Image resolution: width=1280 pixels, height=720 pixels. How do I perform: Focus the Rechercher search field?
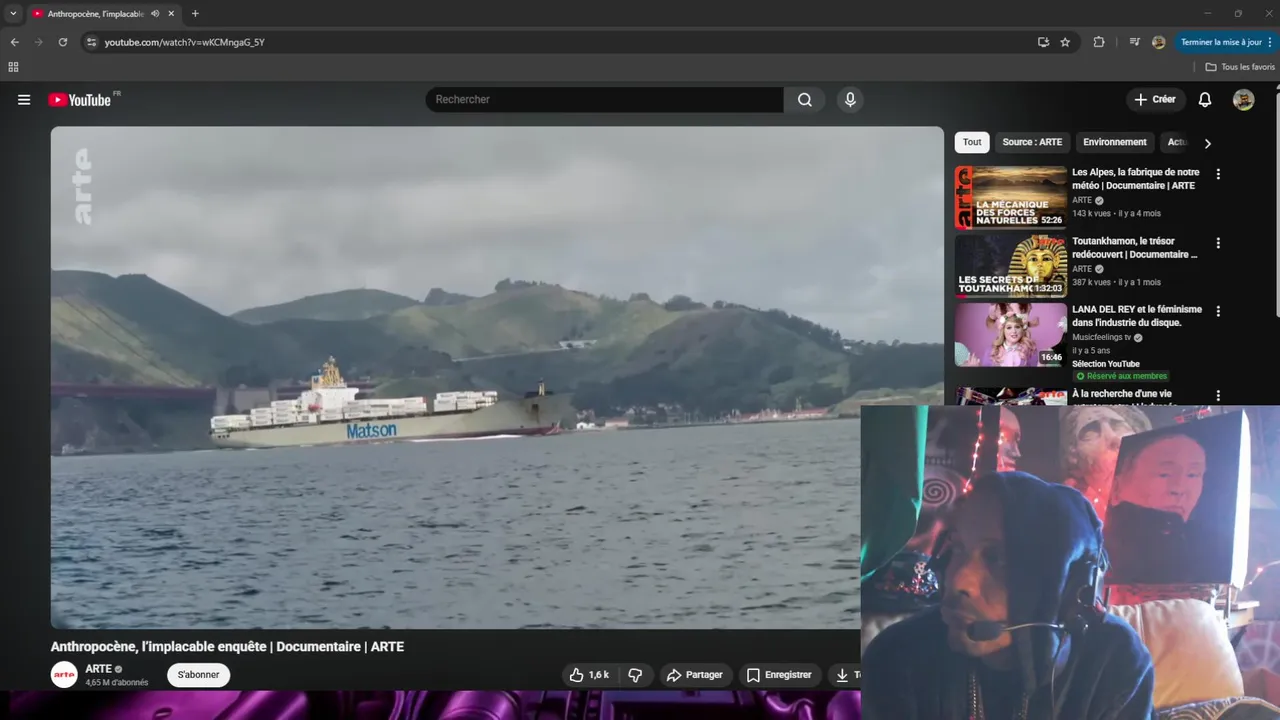[x=604, y=100]
